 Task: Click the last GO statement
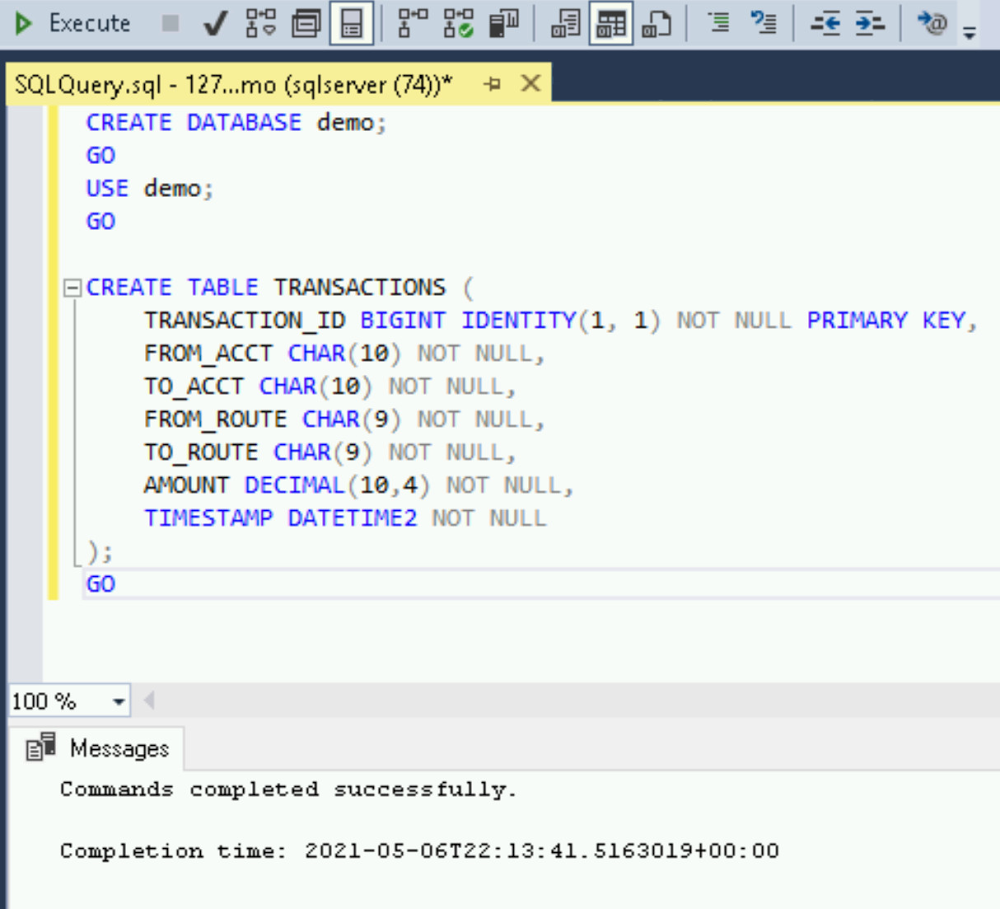[x=101, y=584]
